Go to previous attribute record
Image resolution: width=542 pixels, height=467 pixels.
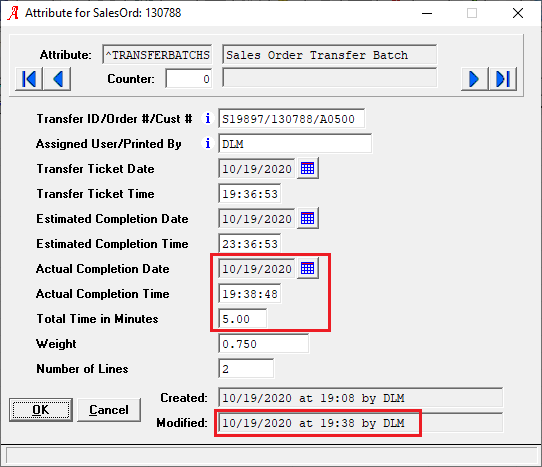click(x=57, y=79)
